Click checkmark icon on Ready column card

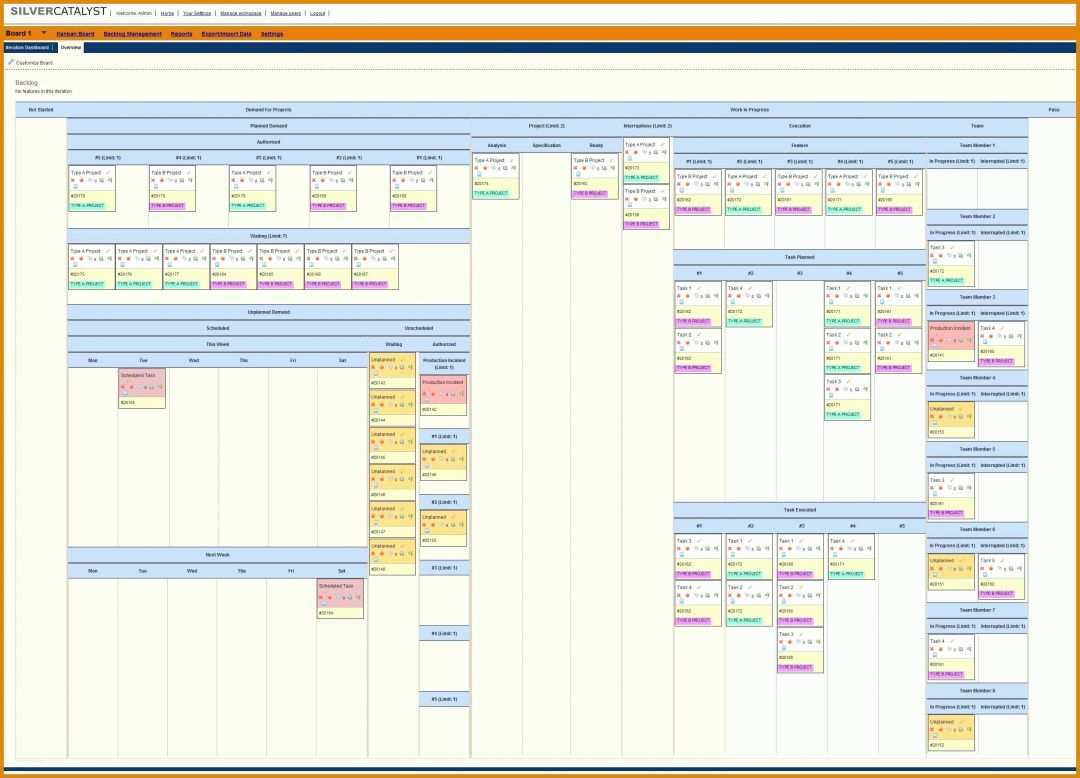(x=611, y=160)
